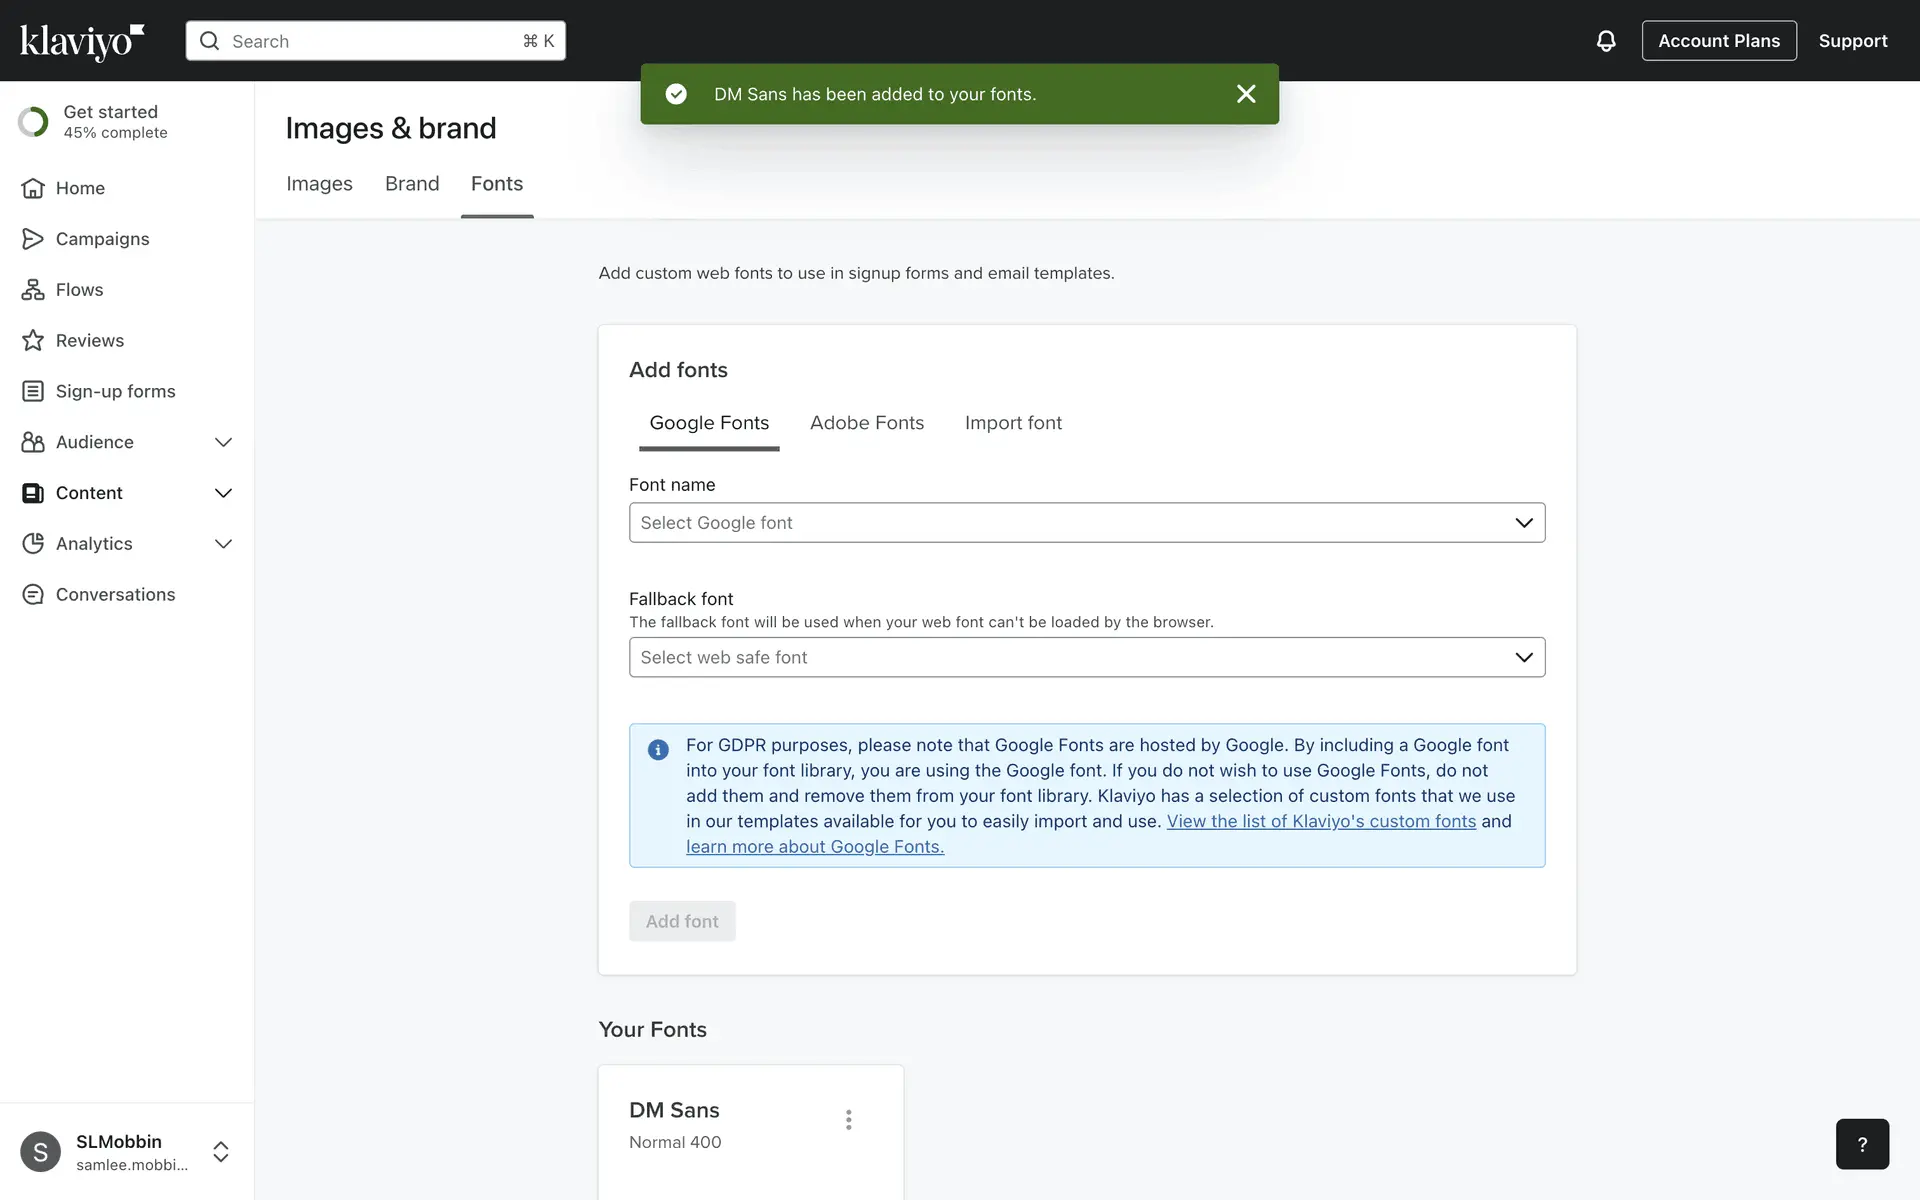The height and width of the screenshot is (1200, 1920).
Task: Expand the Audience sidebar section
Action: pyautogui.click(x=223, y=442)
